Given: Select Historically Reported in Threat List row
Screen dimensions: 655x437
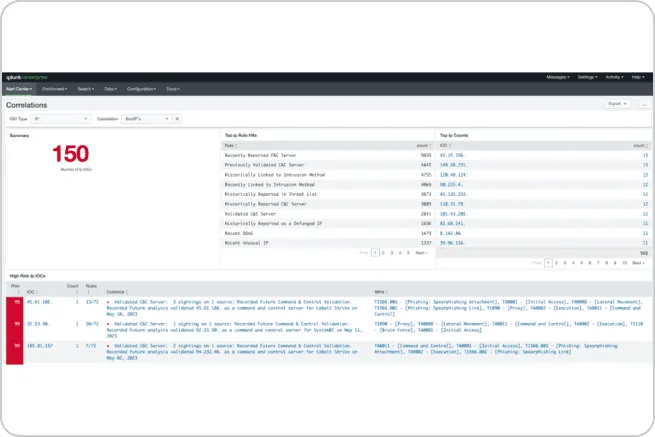Looking at the screenshot, I should (328, 194).
